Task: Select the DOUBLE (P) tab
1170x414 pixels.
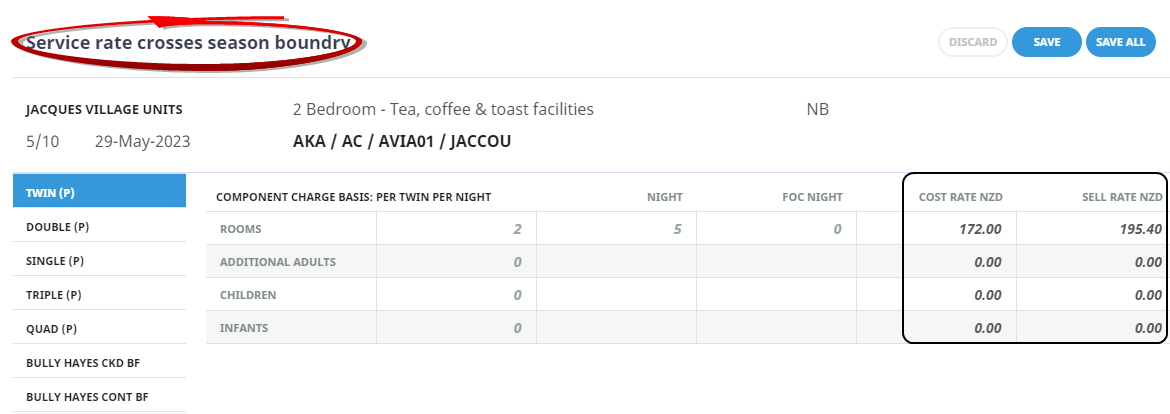Action: 99,226
